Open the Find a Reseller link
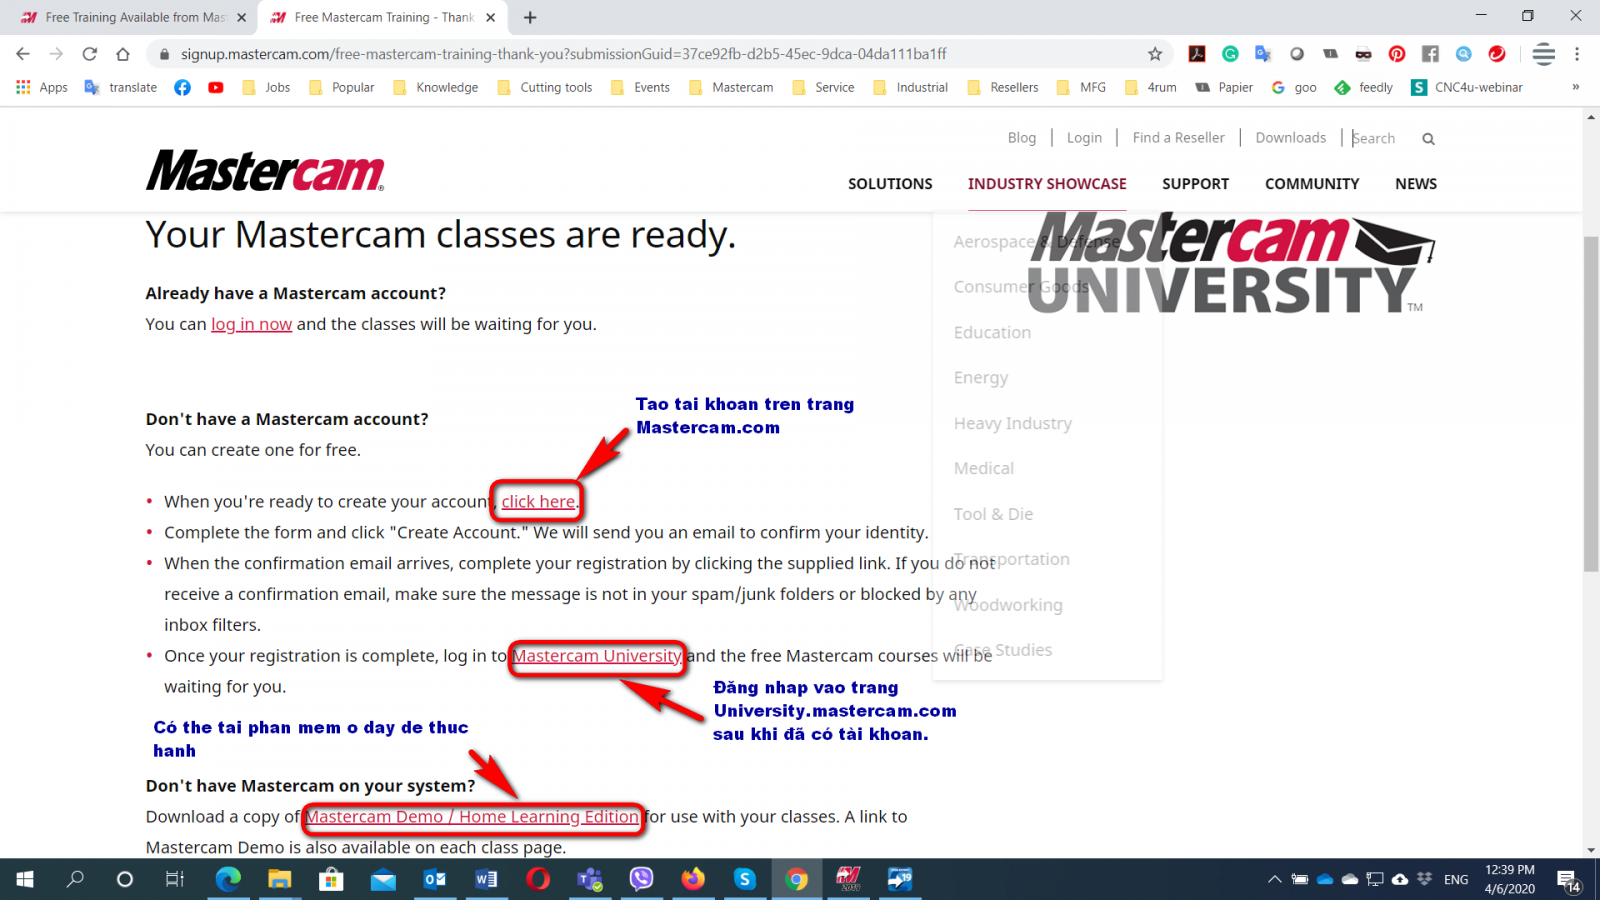This screenshot has width=1600, height=900. click(1178, 138)
